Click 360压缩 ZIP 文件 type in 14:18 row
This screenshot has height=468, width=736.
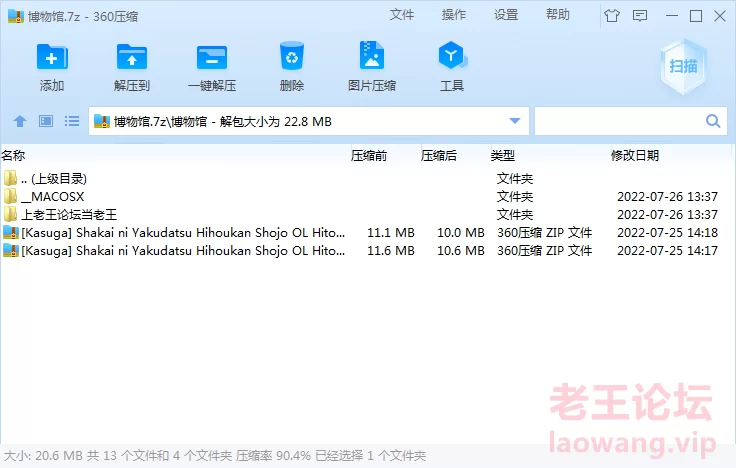point(544,233)
